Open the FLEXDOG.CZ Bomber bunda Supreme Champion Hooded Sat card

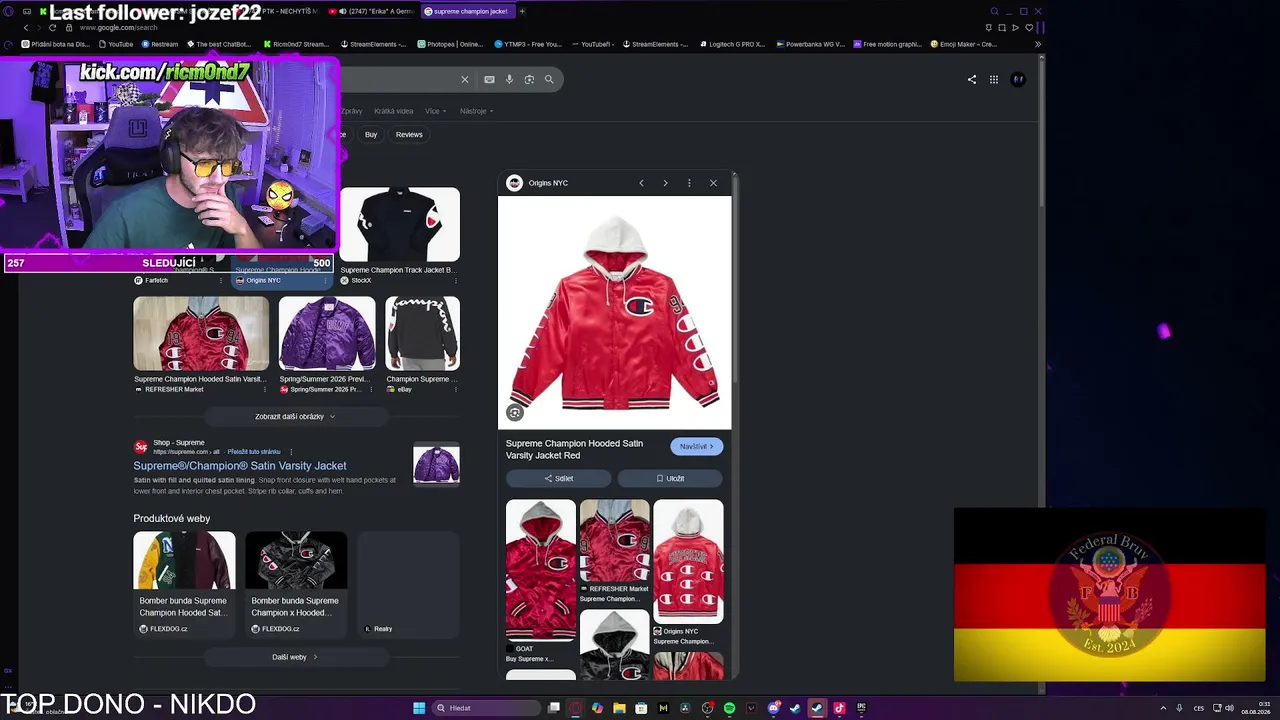coord(184,584)
